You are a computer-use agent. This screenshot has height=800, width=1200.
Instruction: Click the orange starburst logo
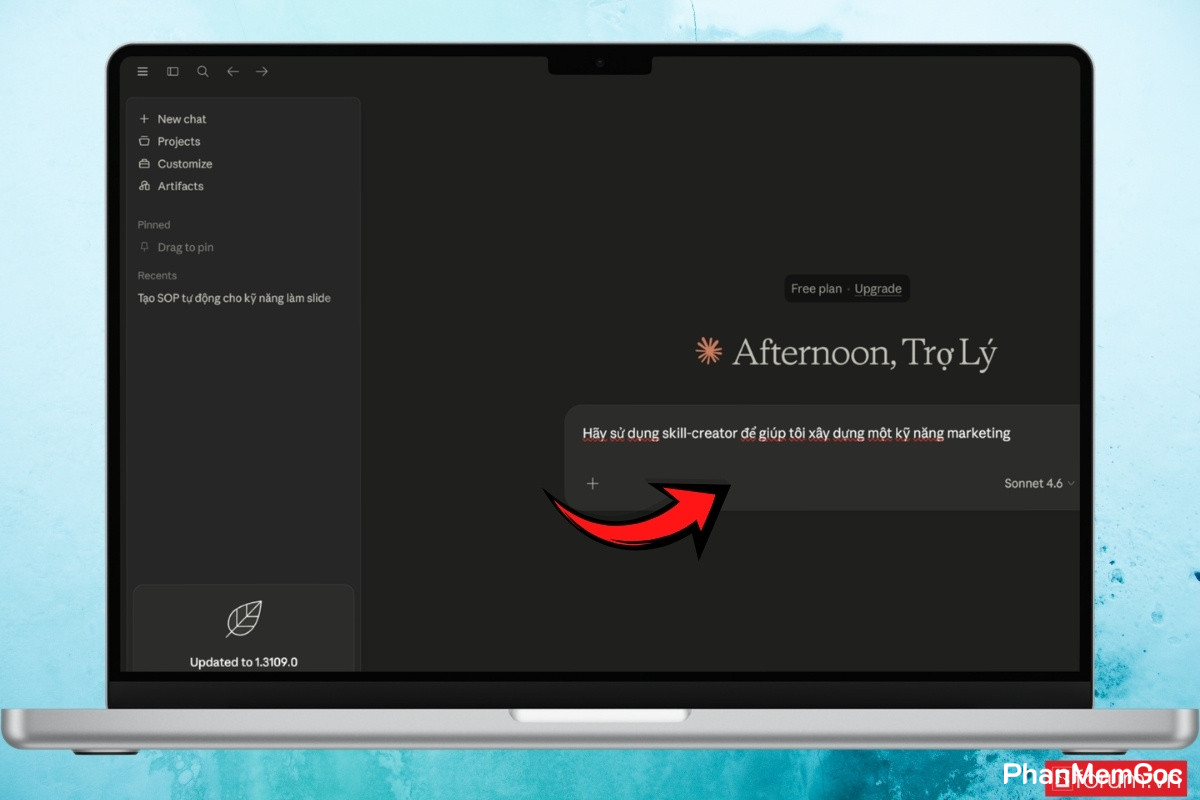pyautogui.click(x=709, y=350)
